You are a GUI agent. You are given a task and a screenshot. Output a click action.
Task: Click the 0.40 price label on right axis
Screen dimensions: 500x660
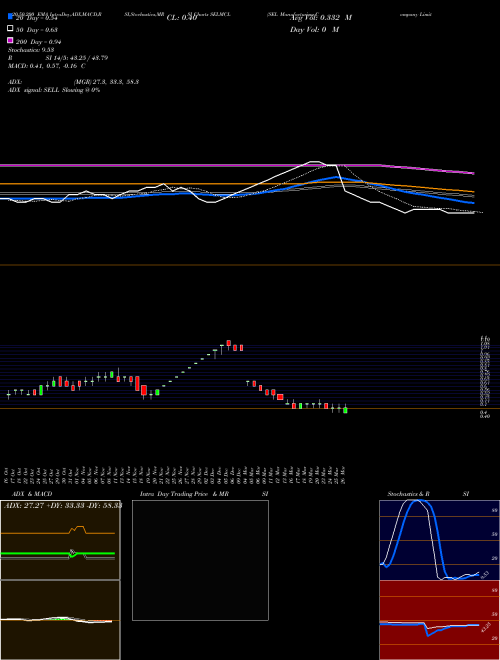coord(485,416)
